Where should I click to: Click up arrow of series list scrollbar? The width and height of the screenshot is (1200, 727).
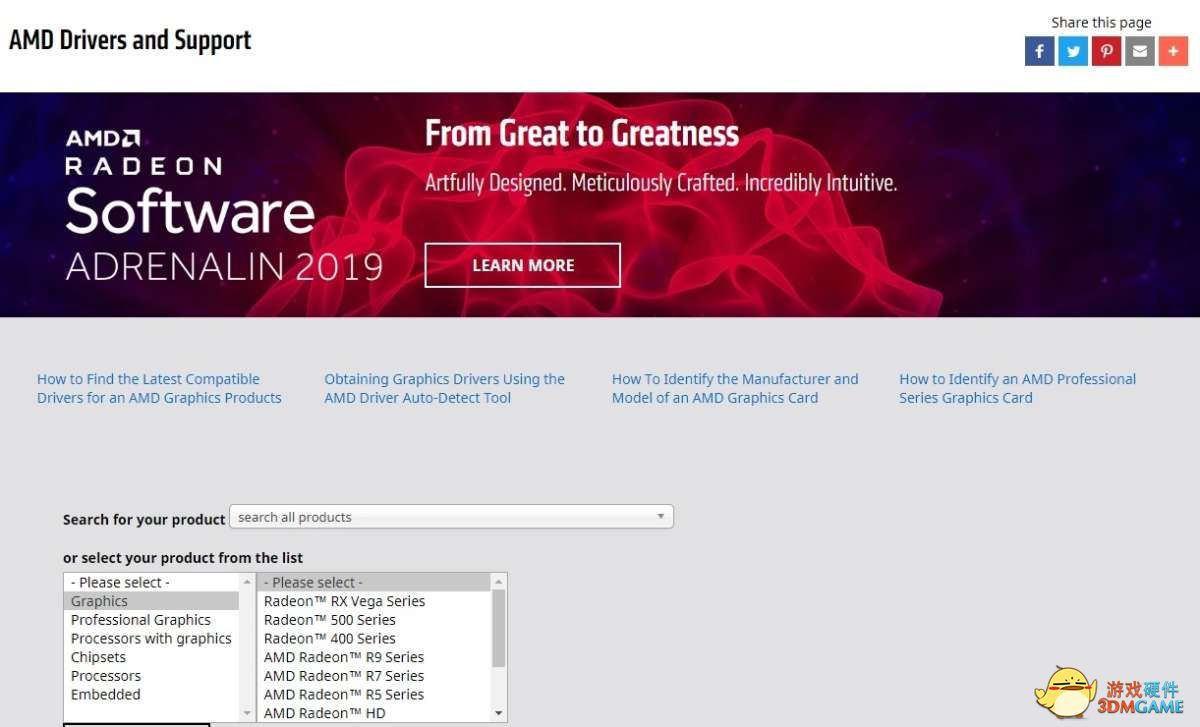tap(499, 581)
